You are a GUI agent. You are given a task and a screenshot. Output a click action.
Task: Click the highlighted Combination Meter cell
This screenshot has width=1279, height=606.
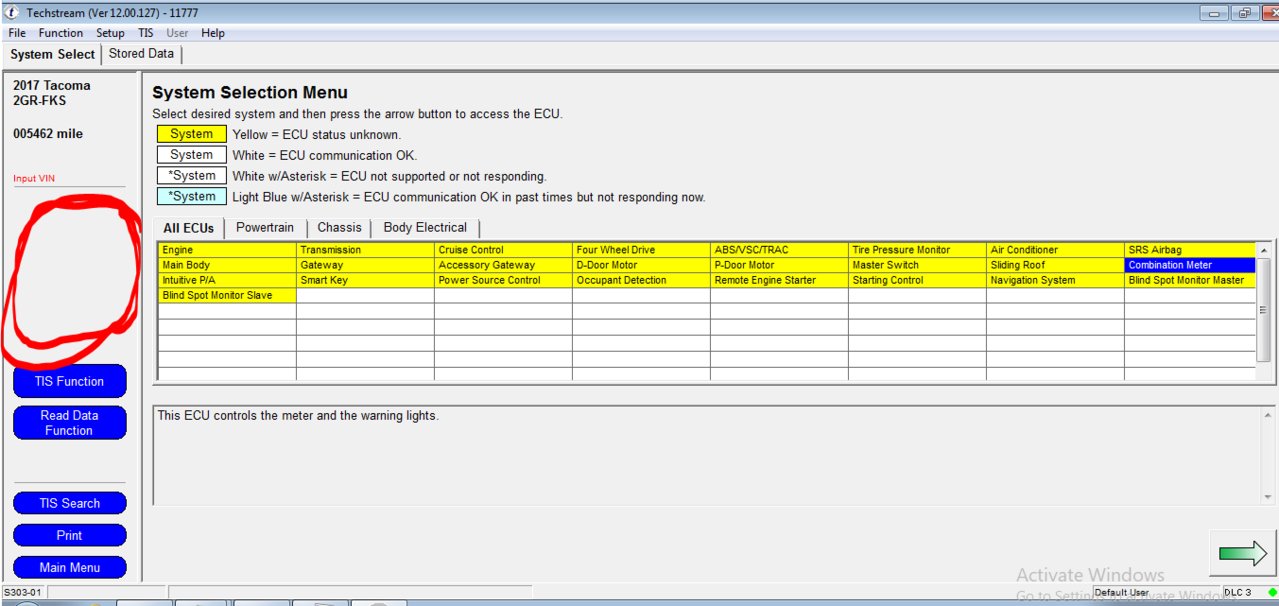(x=1190, y=265)
